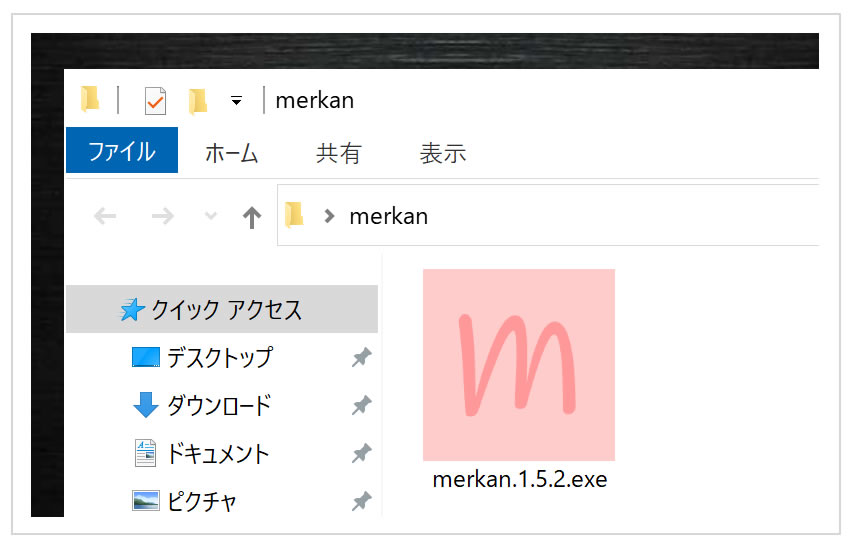Click the pin icon beside ダウンロード
The image size is (850, 550).
(x=362, y=405)
